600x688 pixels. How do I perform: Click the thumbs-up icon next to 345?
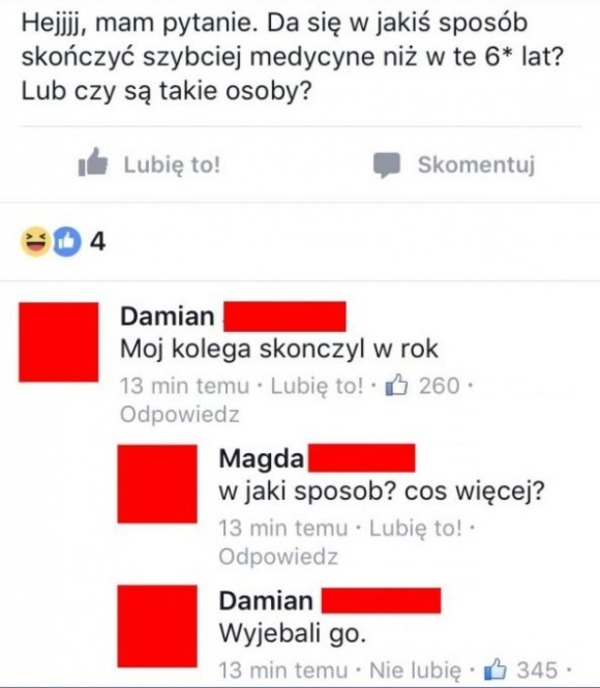tap(495, 670)
